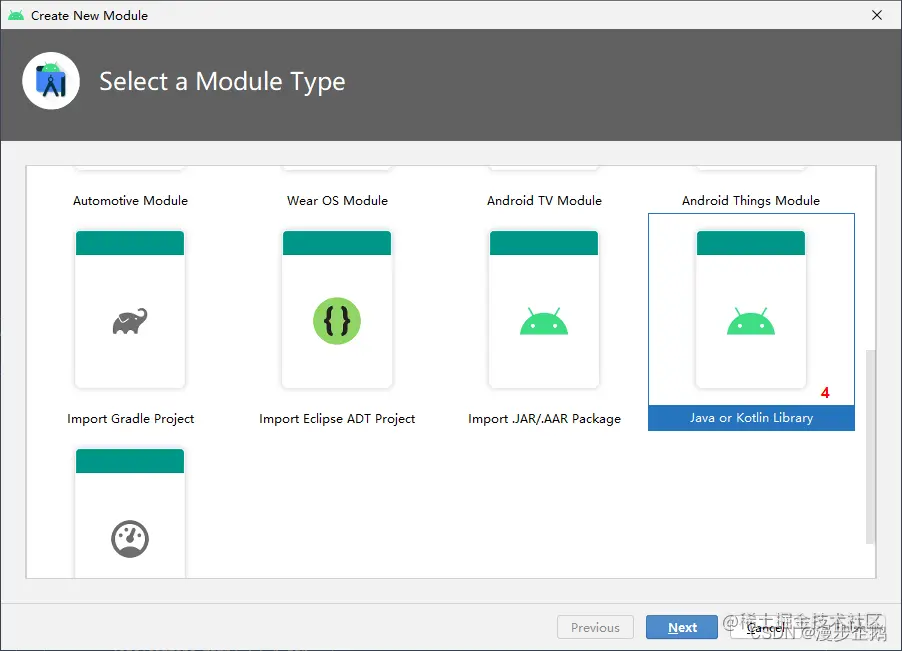Select the benchmark gauge module icon
Image resolution: width=902 pixels, height=651 pixels.
pyautogui.click(x=130, y=539)
